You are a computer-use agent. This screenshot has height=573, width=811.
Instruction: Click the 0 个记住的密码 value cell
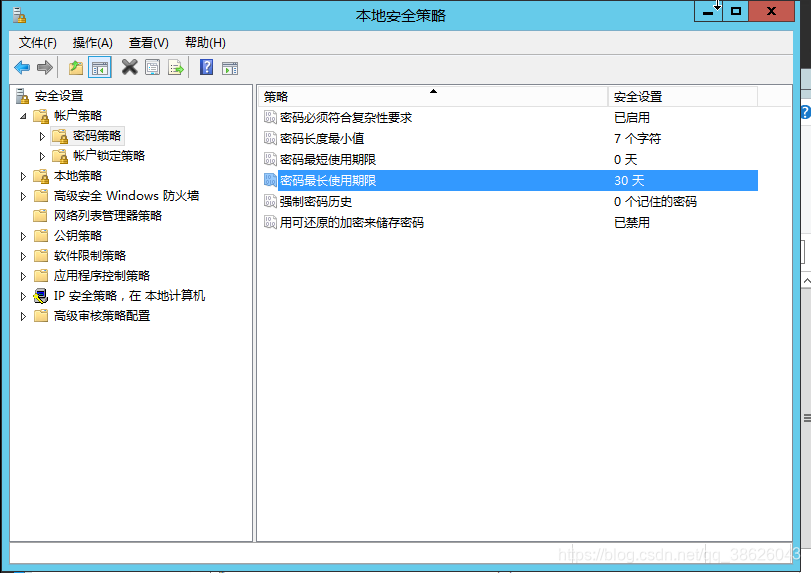(x=655, y=202)
